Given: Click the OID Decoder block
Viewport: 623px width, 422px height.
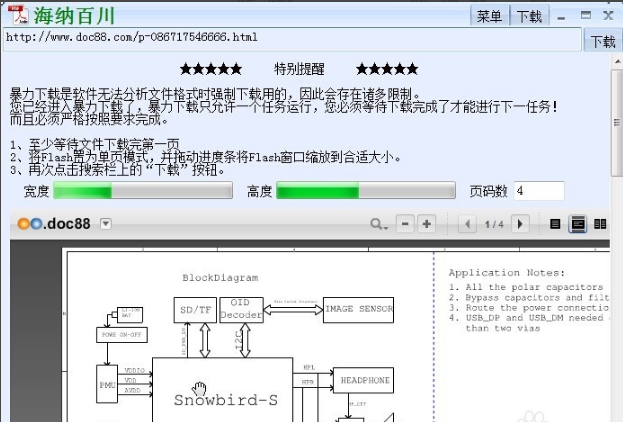Looking at the screenshot, I should (241, 310).
